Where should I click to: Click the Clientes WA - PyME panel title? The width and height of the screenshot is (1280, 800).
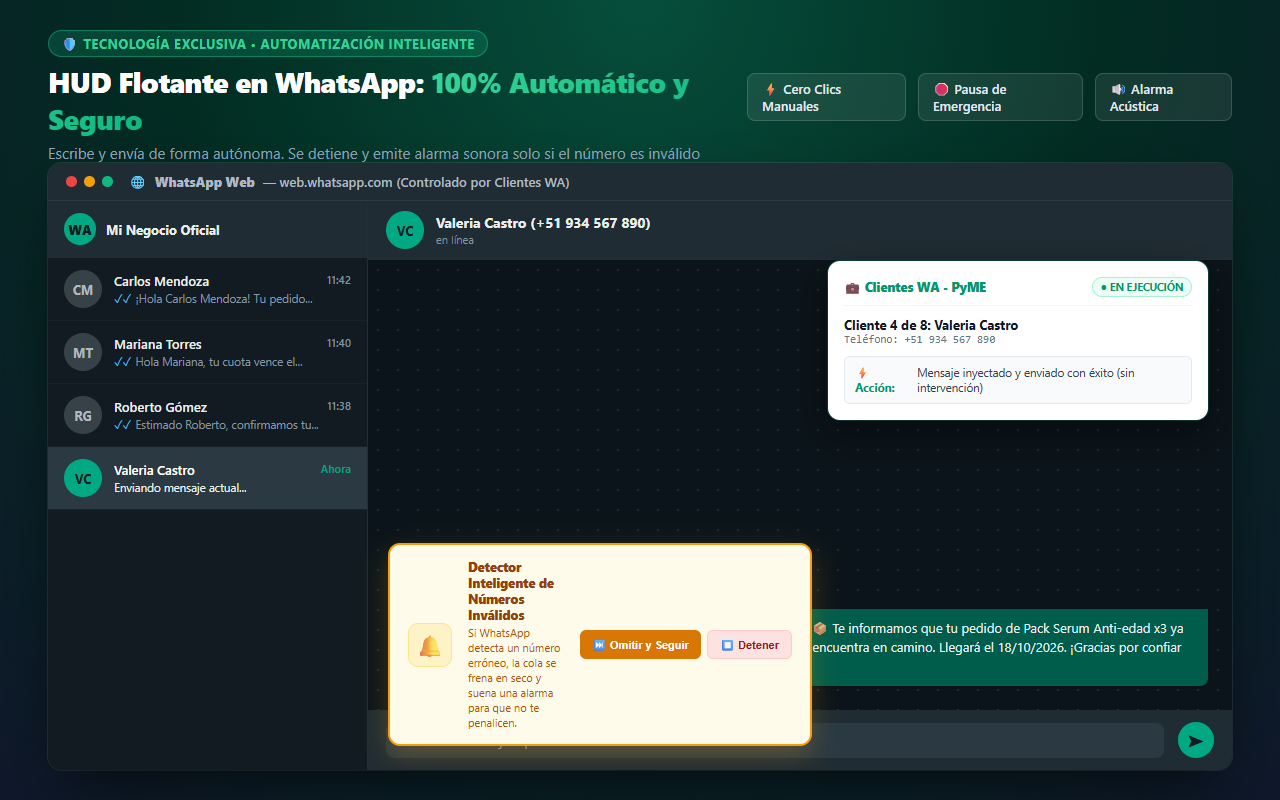coord(926,287)
